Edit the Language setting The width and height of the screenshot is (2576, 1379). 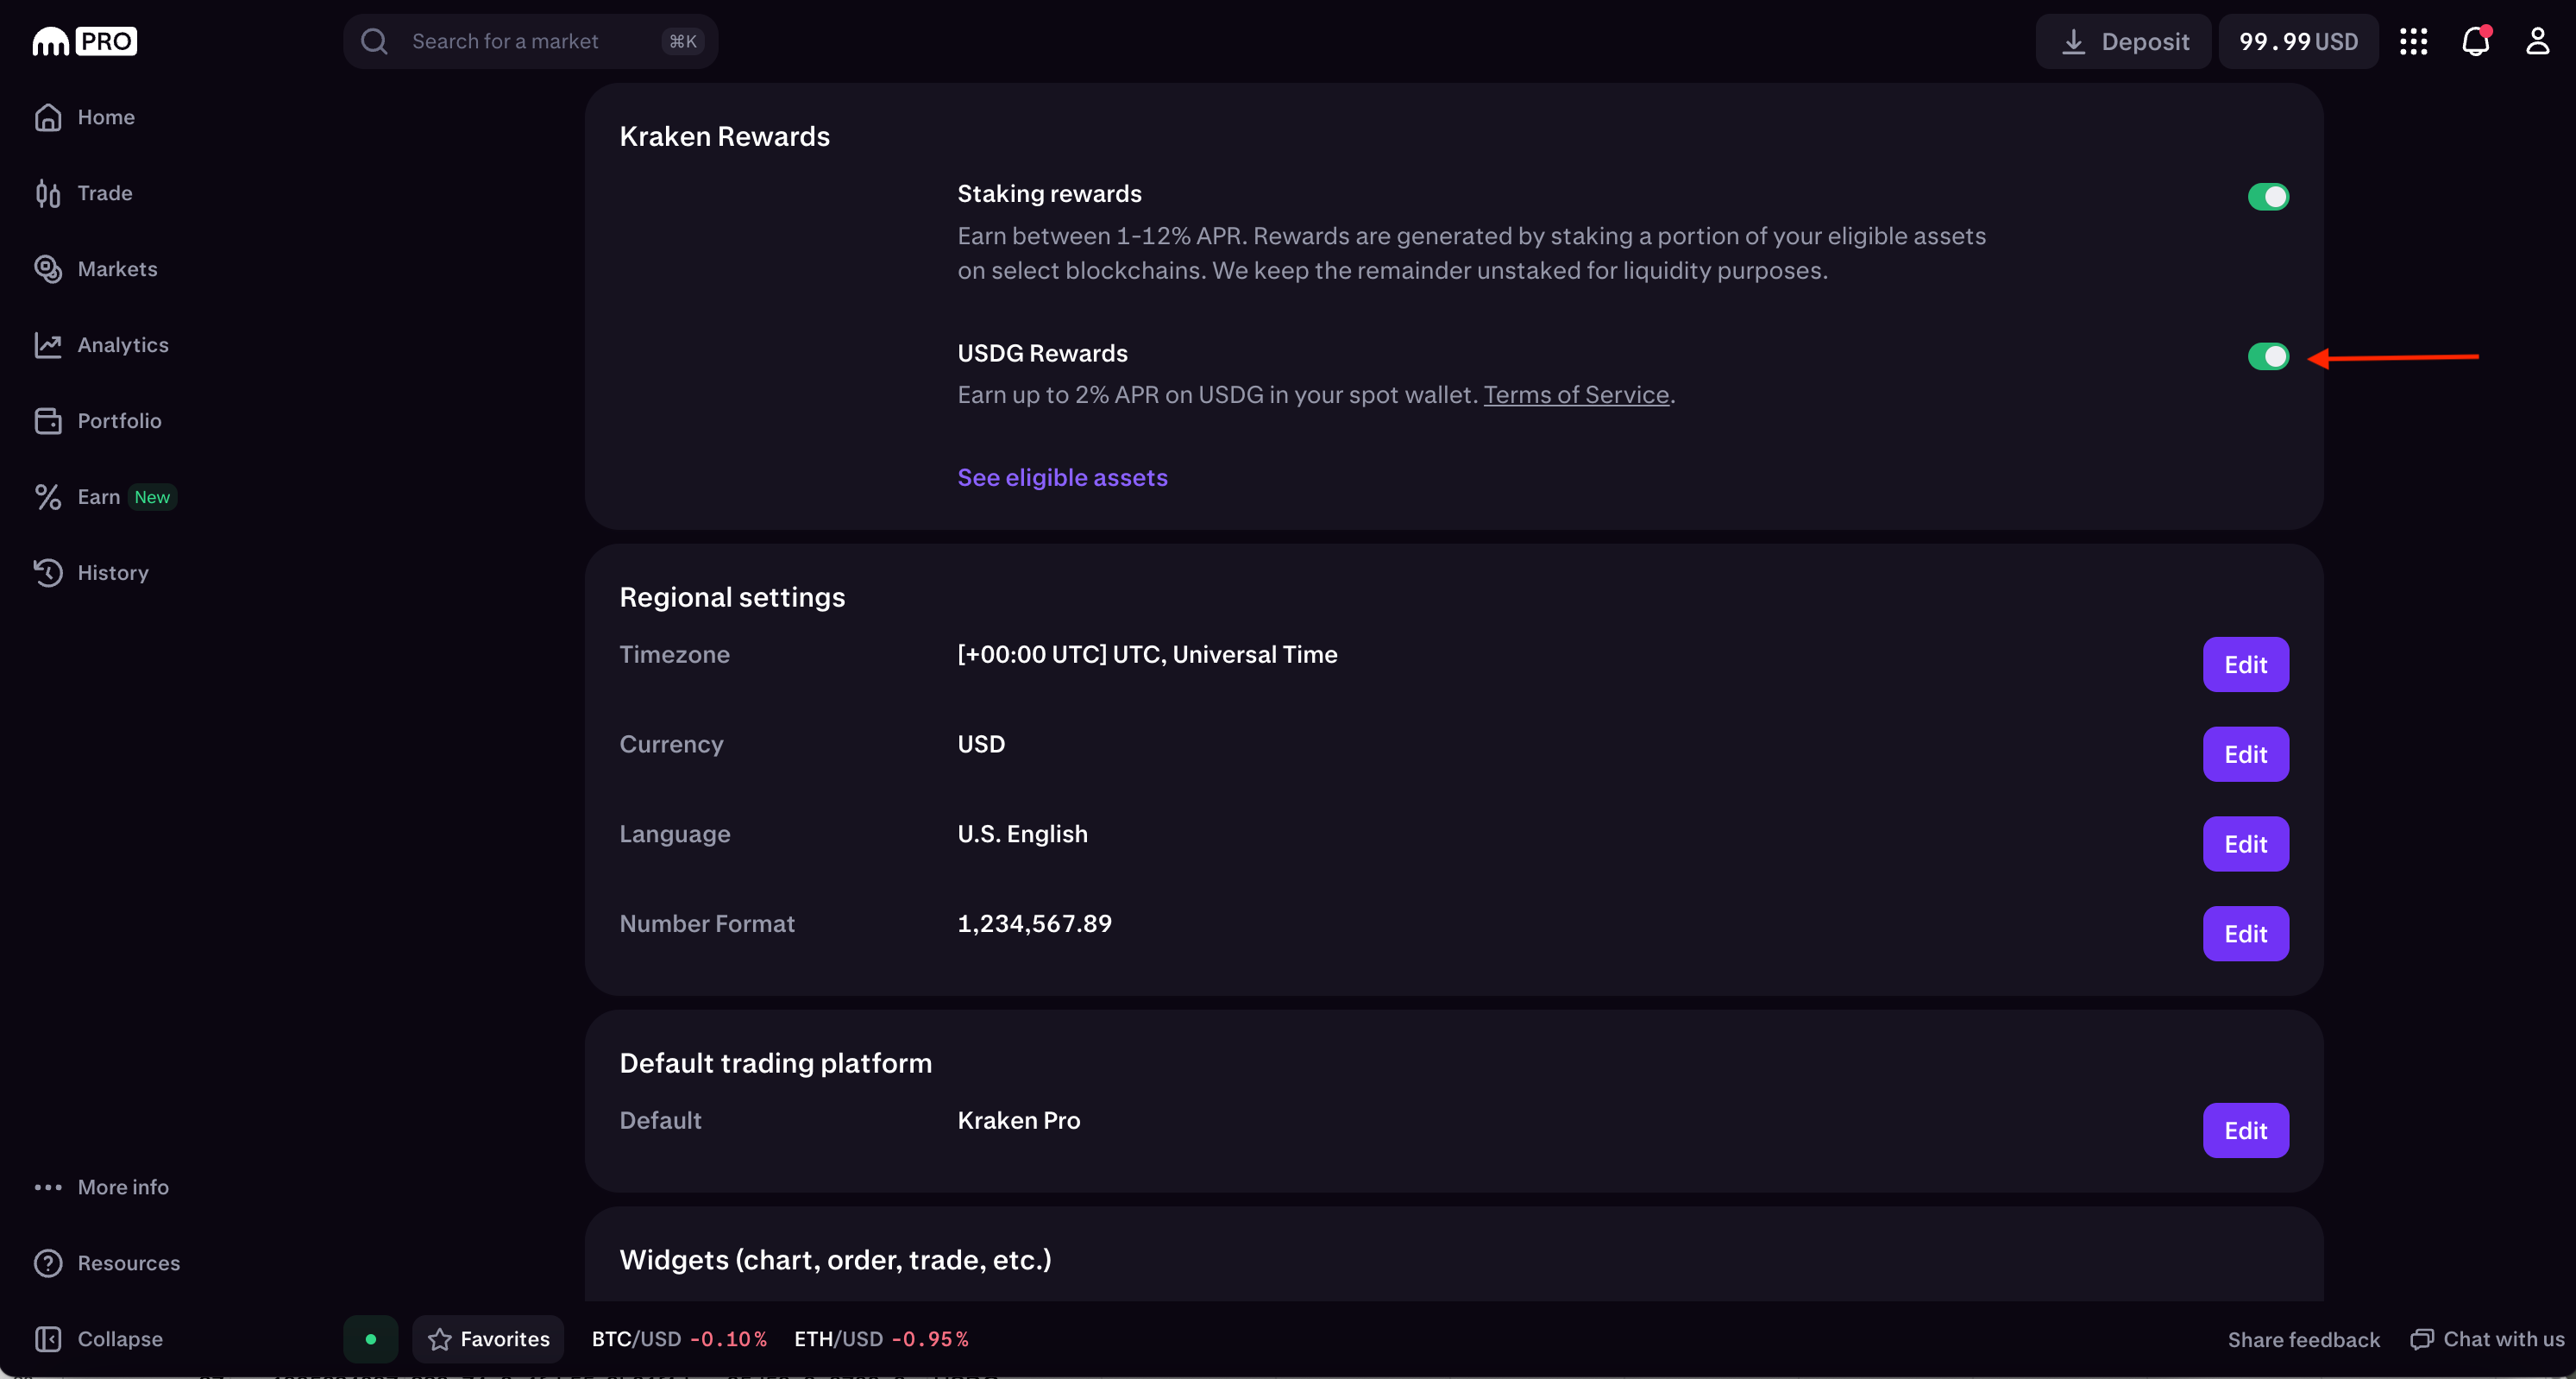click(2245, 844)
